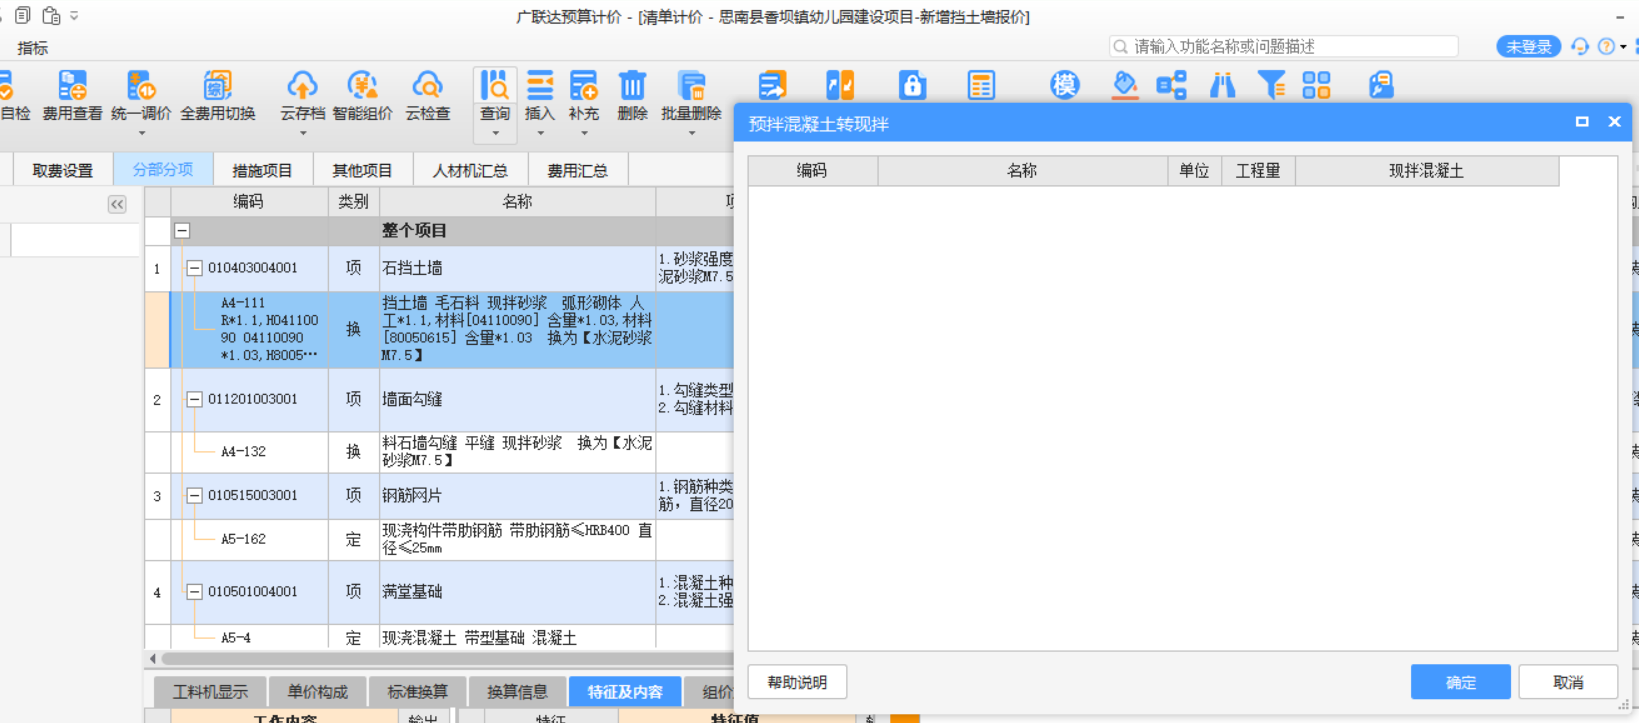Open the 指标 menu
Screen dimensions: 1639x723
tap(32, 47)
